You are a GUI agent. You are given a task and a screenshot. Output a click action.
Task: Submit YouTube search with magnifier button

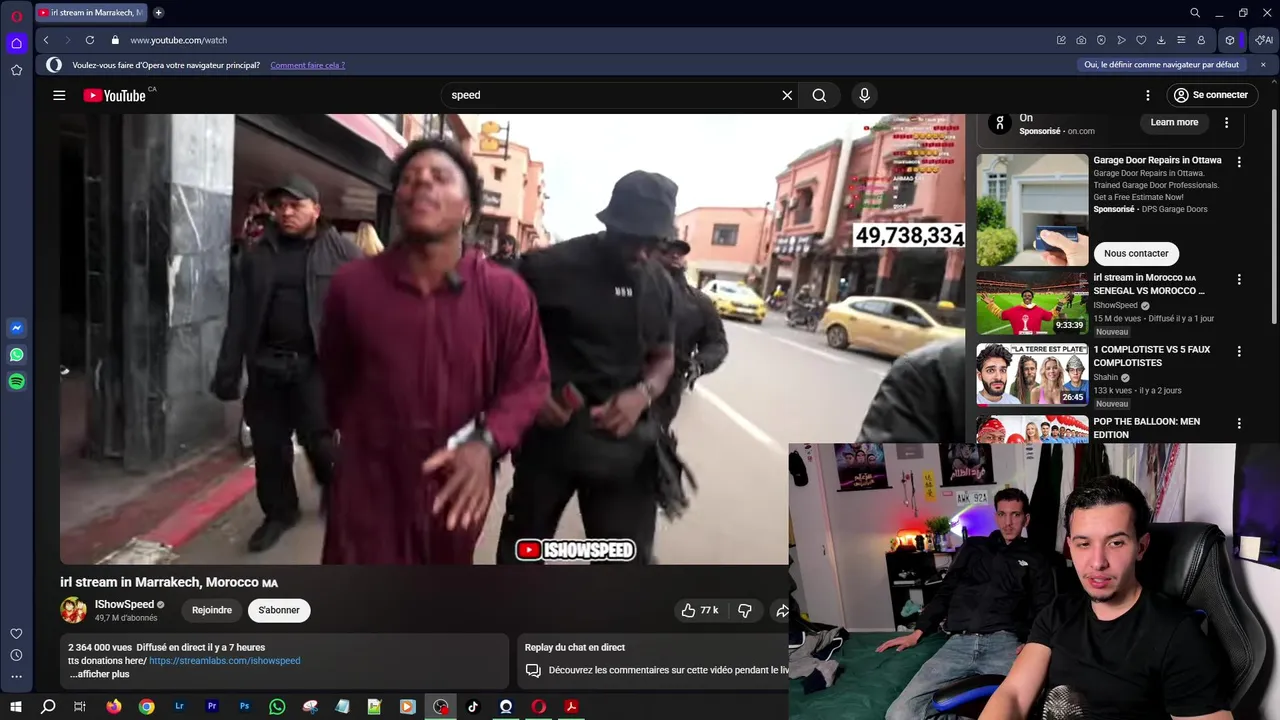point(819,95)
